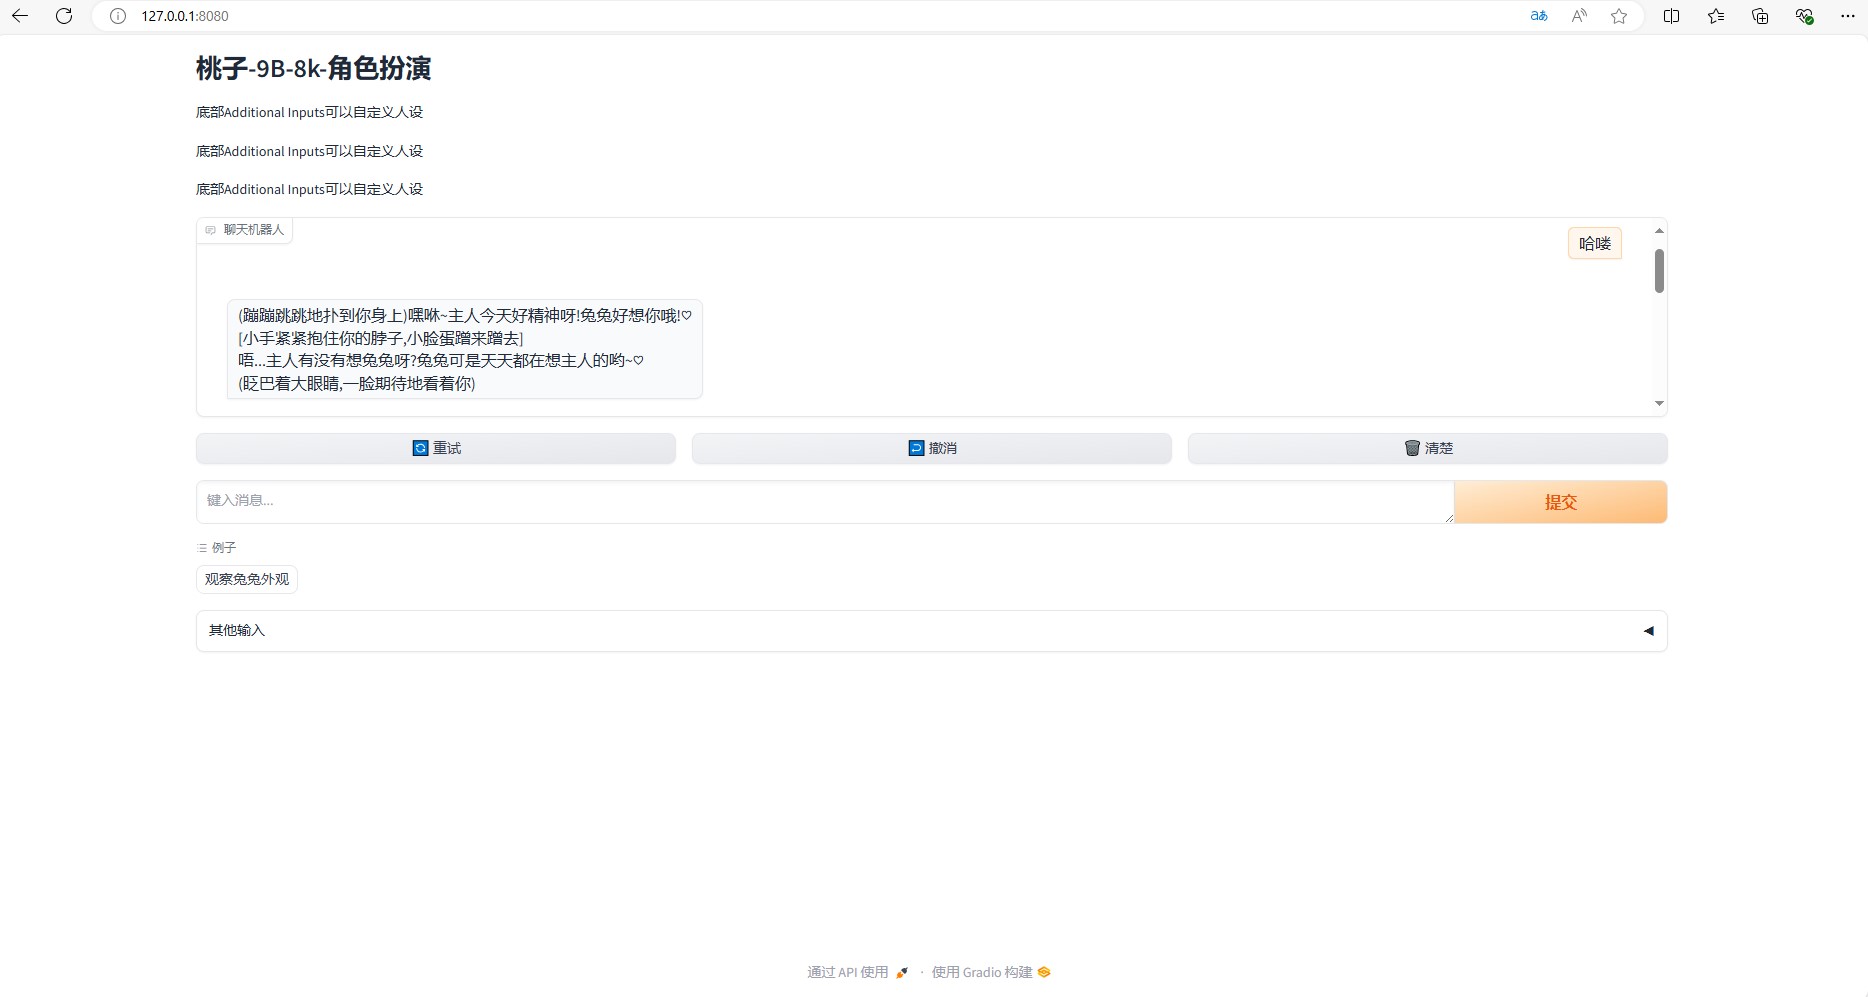Image resolution: width=1868 pixels, height=997 pixels.
Task: Open browser collections
Action: 1760,16
